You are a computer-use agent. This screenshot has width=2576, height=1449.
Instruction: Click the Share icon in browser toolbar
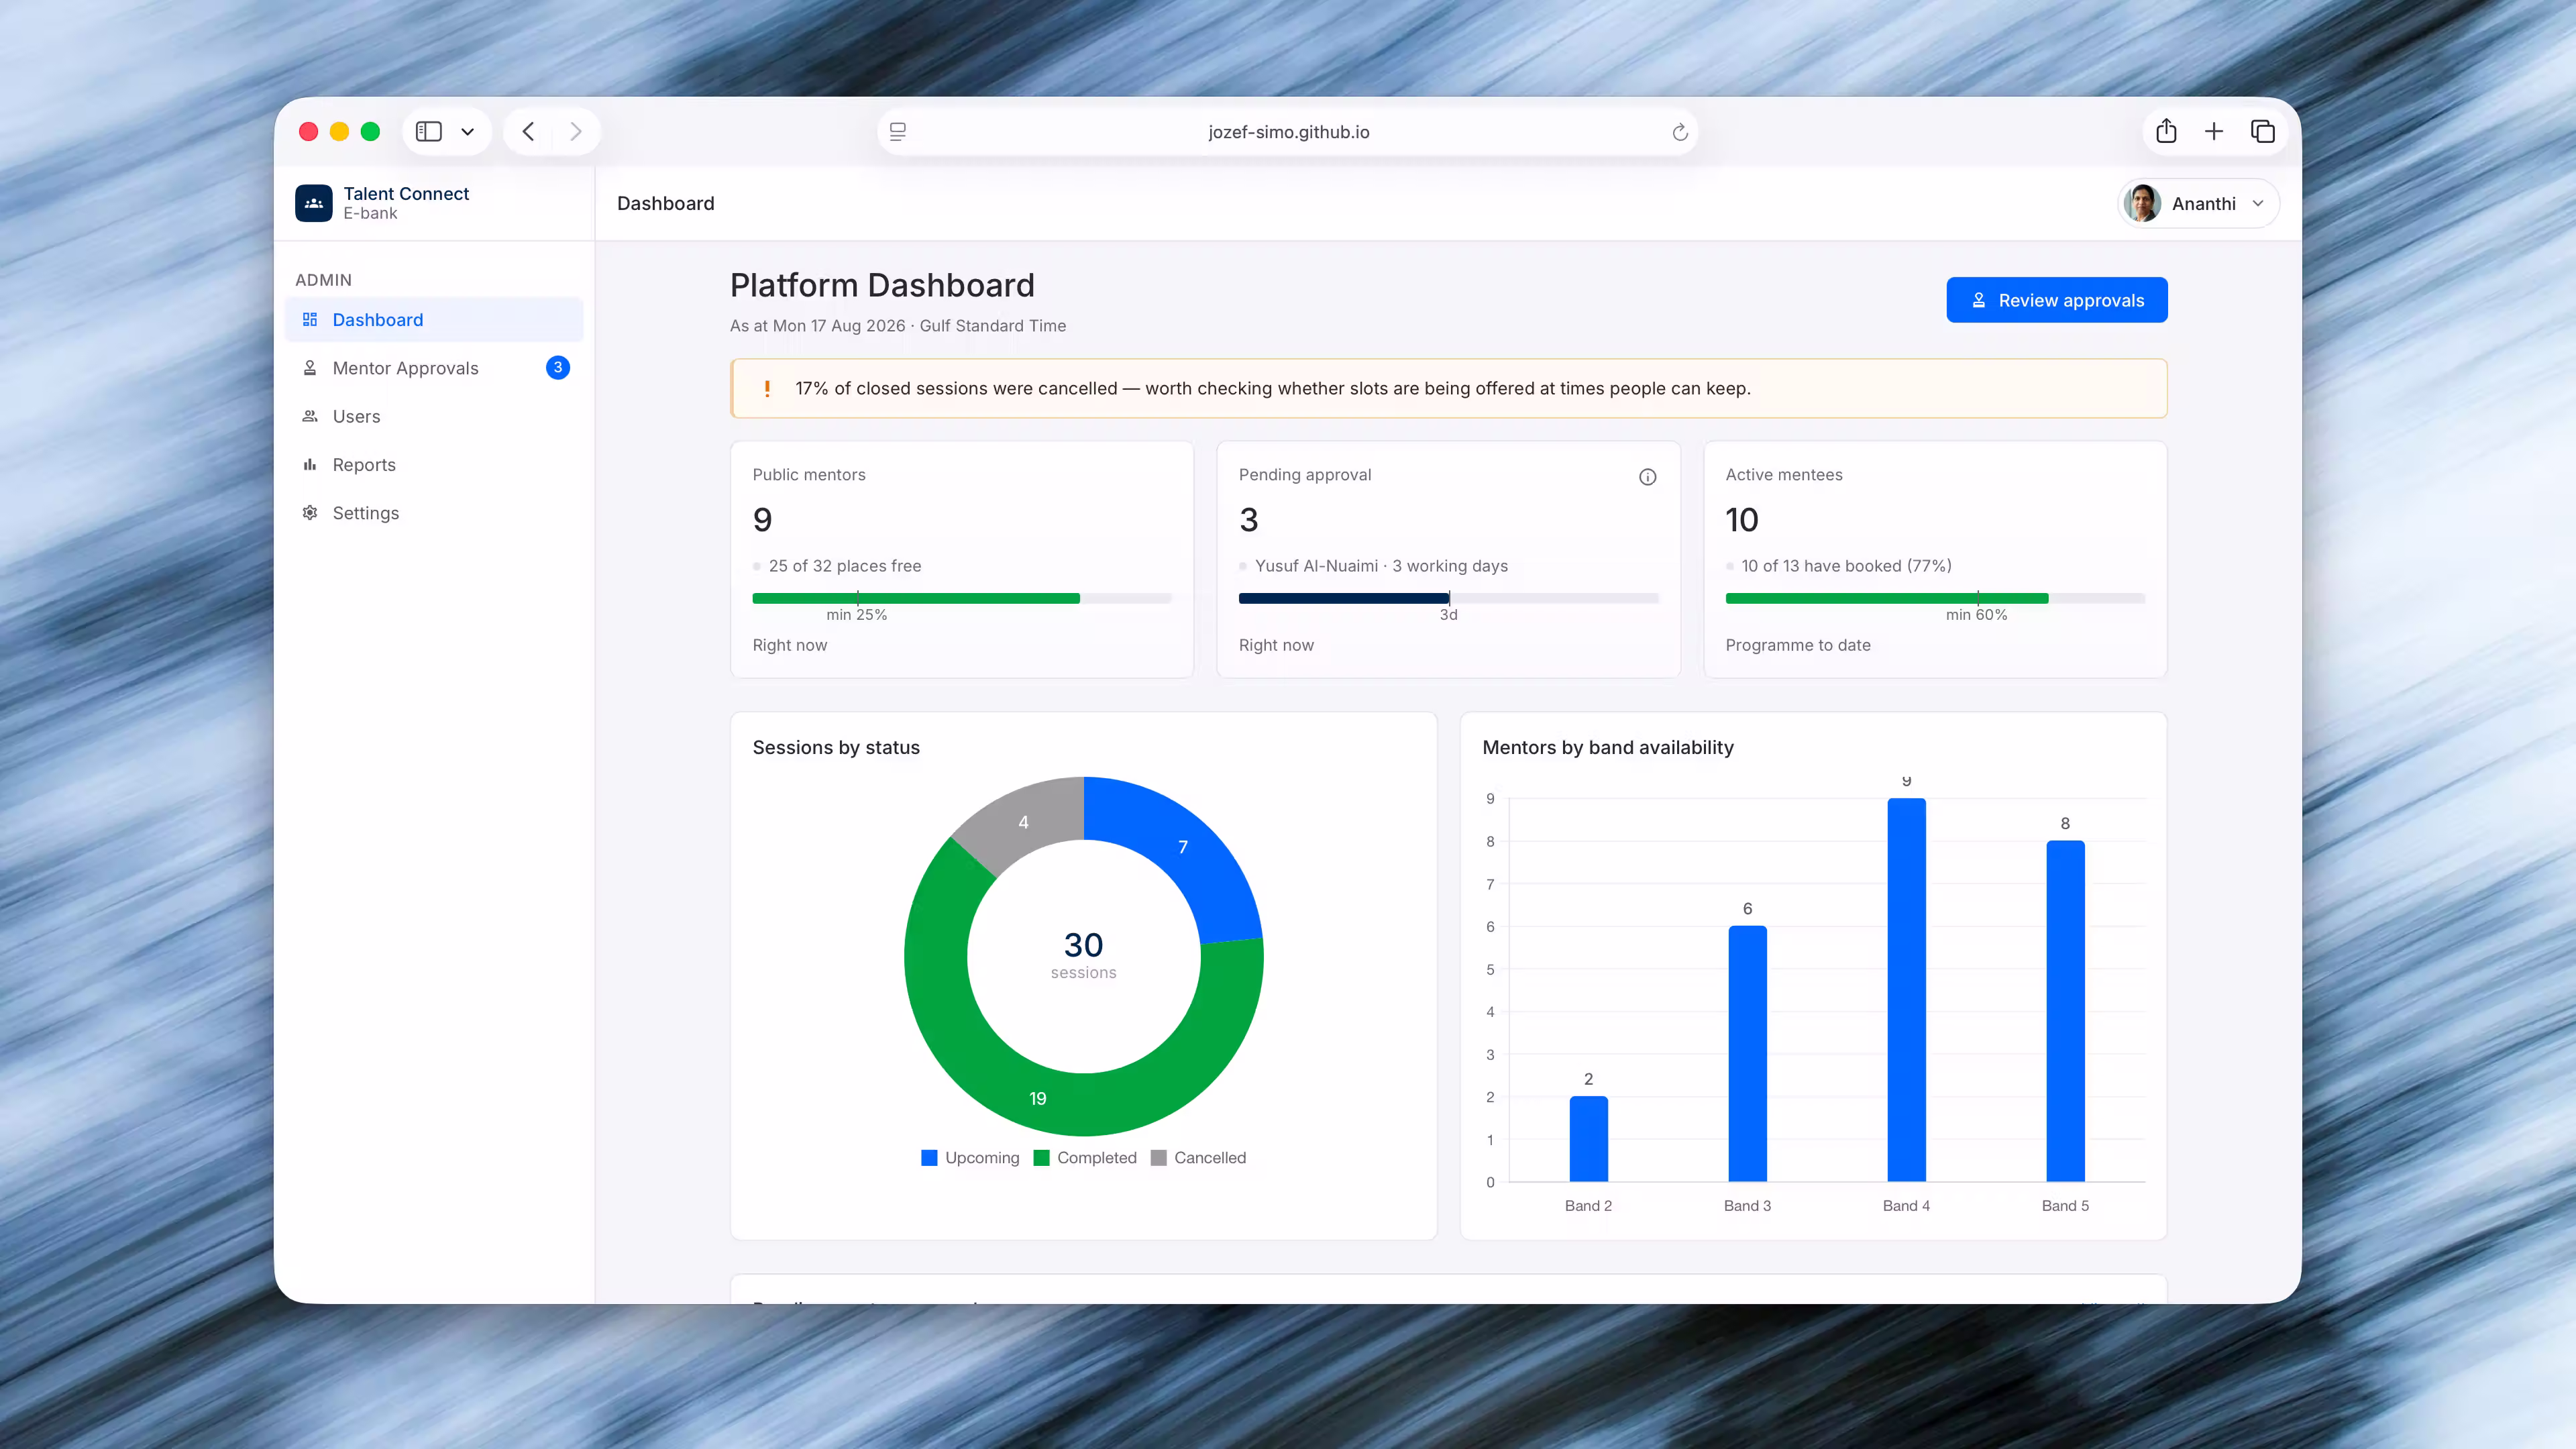2166,131
